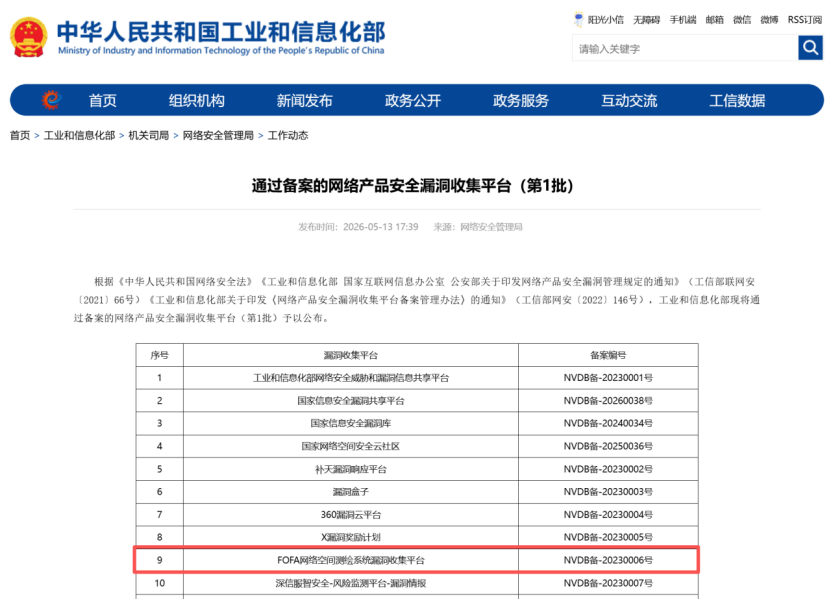831x600 pixels.
Task: Click cell 补天漏洞响应平台
Action: coord(351,469)
